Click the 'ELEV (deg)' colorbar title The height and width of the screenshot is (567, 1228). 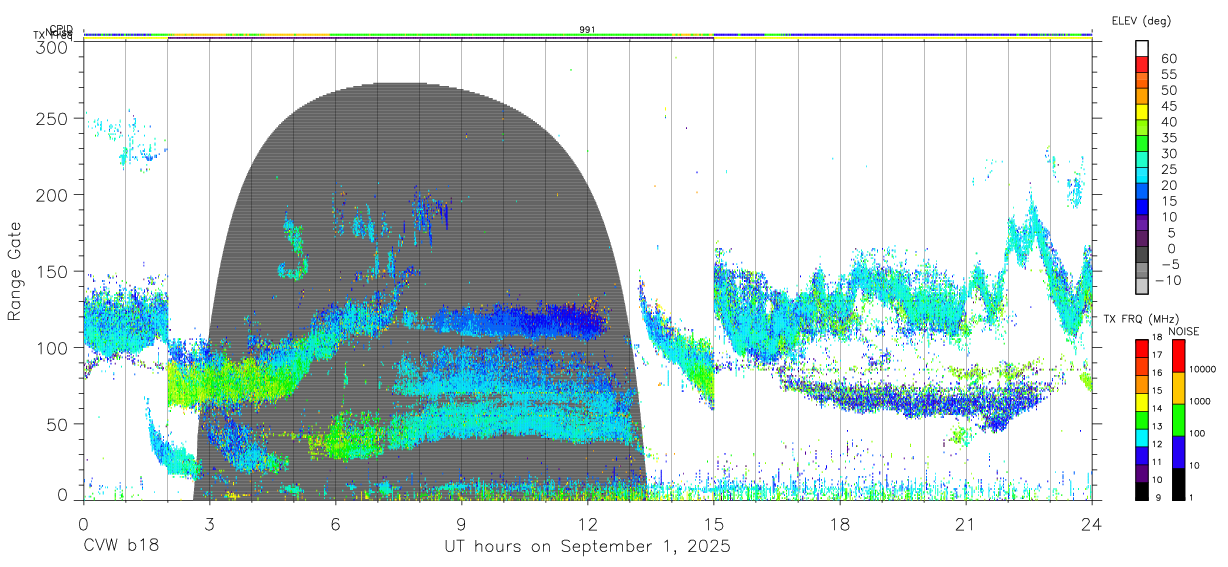coord(1141,20)
